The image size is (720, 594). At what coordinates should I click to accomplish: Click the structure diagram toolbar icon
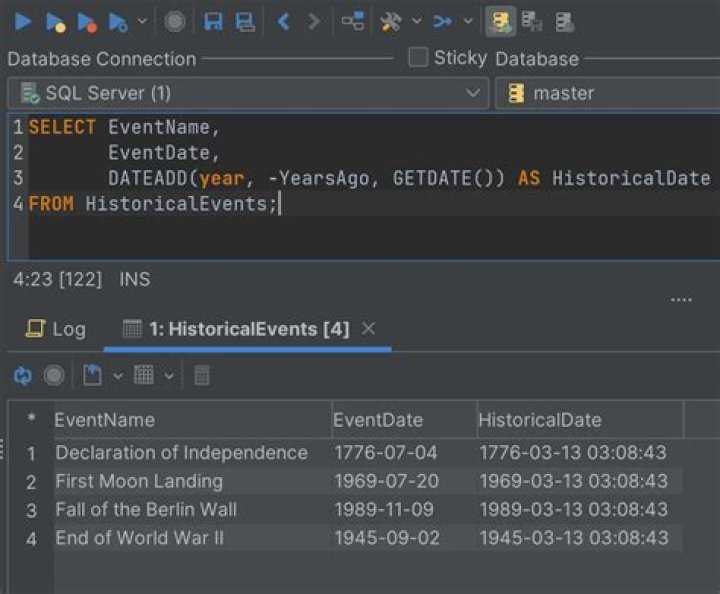353,21
